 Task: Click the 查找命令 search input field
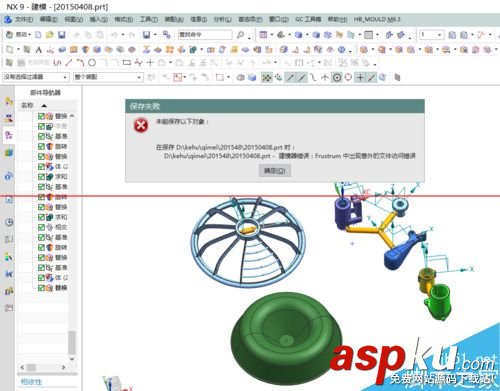205,34
